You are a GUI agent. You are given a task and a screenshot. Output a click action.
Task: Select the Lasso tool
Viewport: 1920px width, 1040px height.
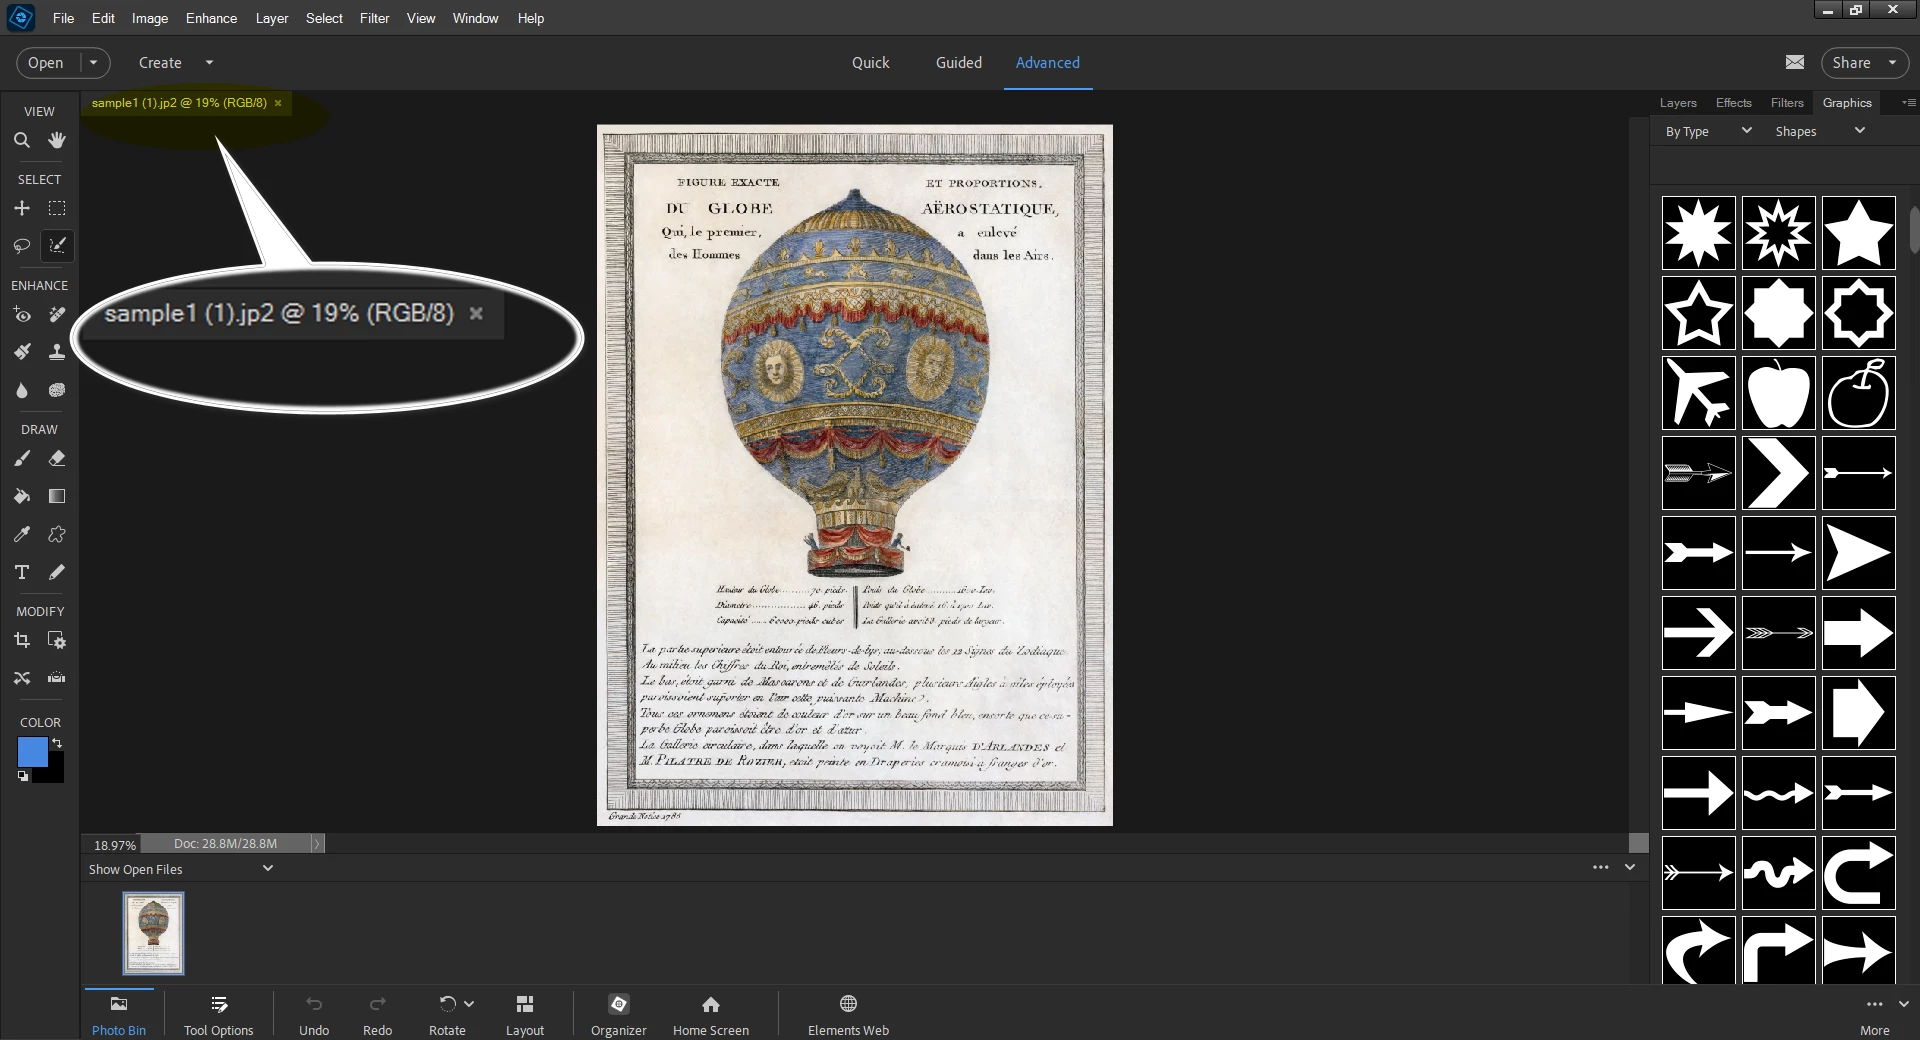click(x=21, y=246)
